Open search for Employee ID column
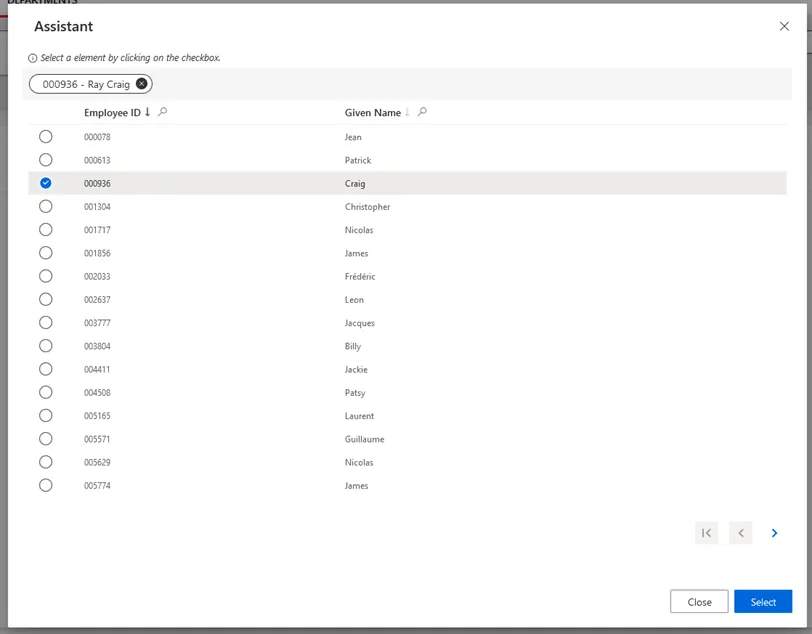 click(x=163, y=112)
